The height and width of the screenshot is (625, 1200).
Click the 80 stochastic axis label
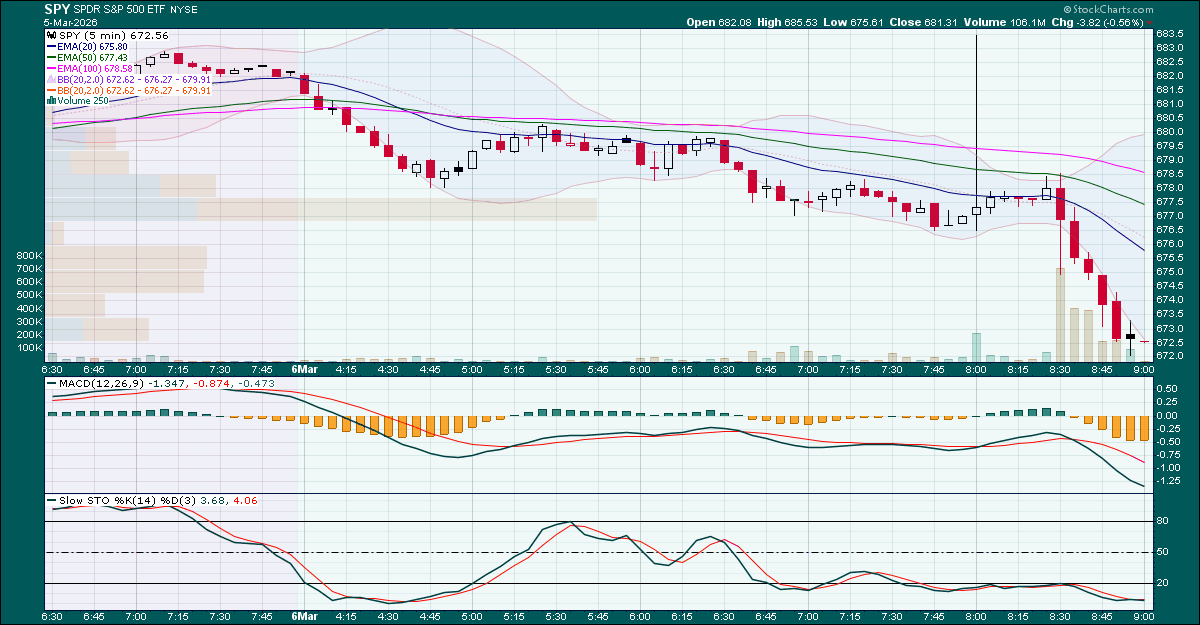point(1164,521)
